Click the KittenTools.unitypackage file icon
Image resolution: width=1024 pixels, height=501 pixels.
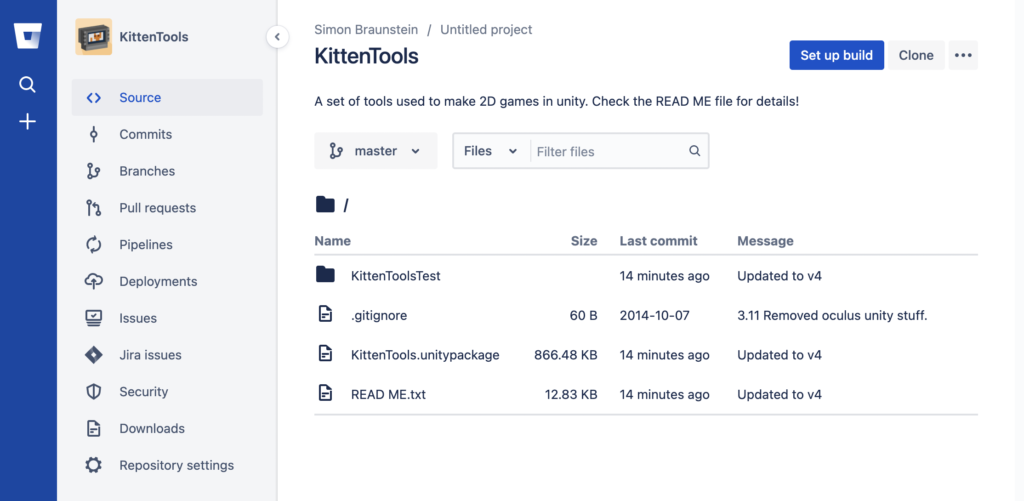[x=325, y=355]
